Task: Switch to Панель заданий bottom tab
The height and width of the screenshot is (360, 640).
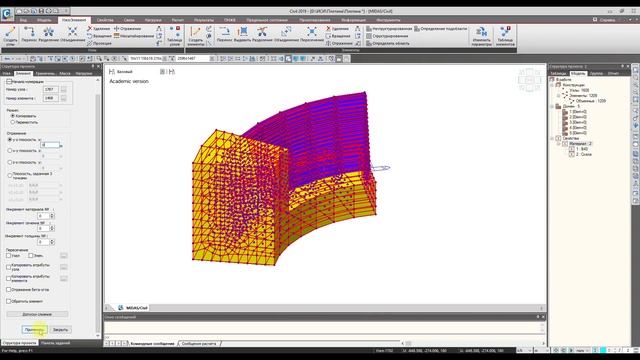Action: click(x=56, y=343)
